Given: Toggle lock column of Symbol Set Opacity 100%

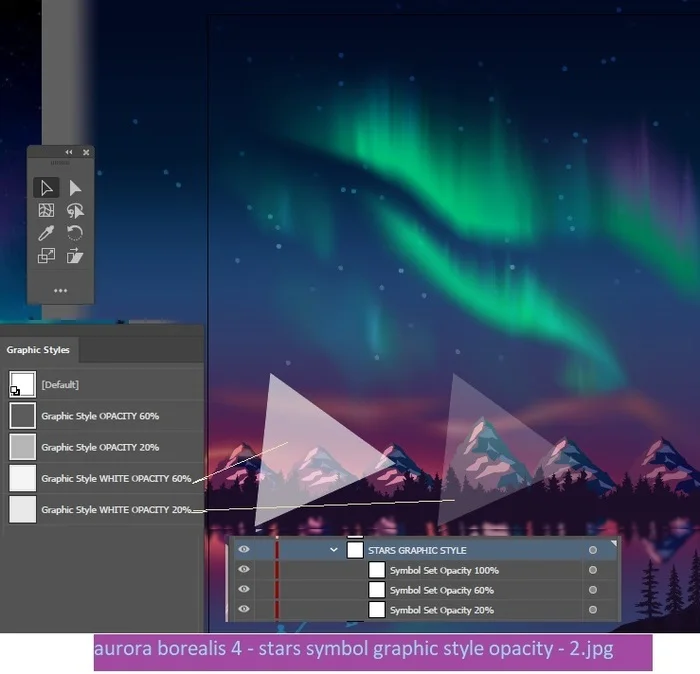Looking at the screenshot, I should 264,570.
